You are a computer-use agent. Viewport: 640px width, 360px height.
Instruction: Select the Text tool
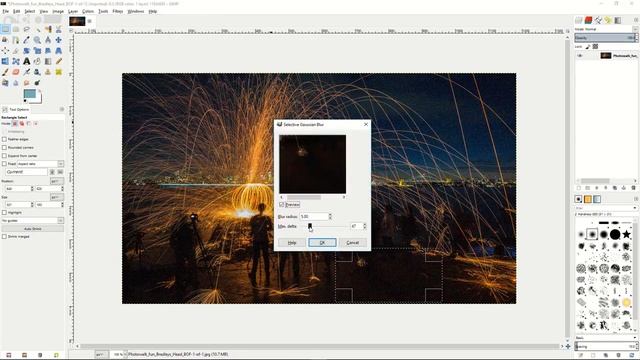coord(27,61)
